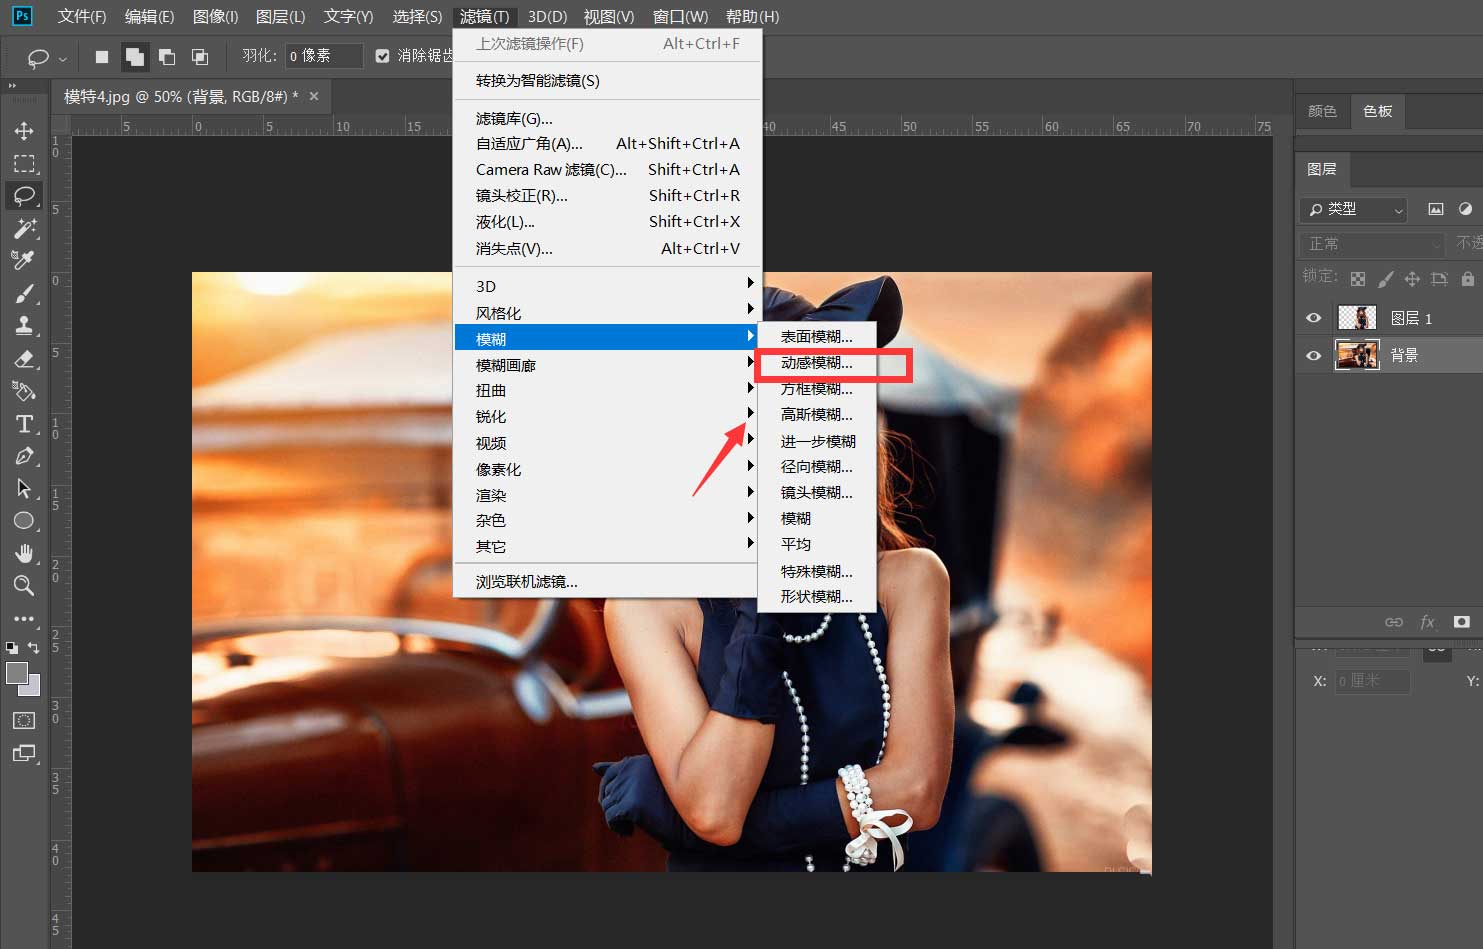Select the Eyedropper tool
The width and height of the screenshot is (1483, 949).
24,260
